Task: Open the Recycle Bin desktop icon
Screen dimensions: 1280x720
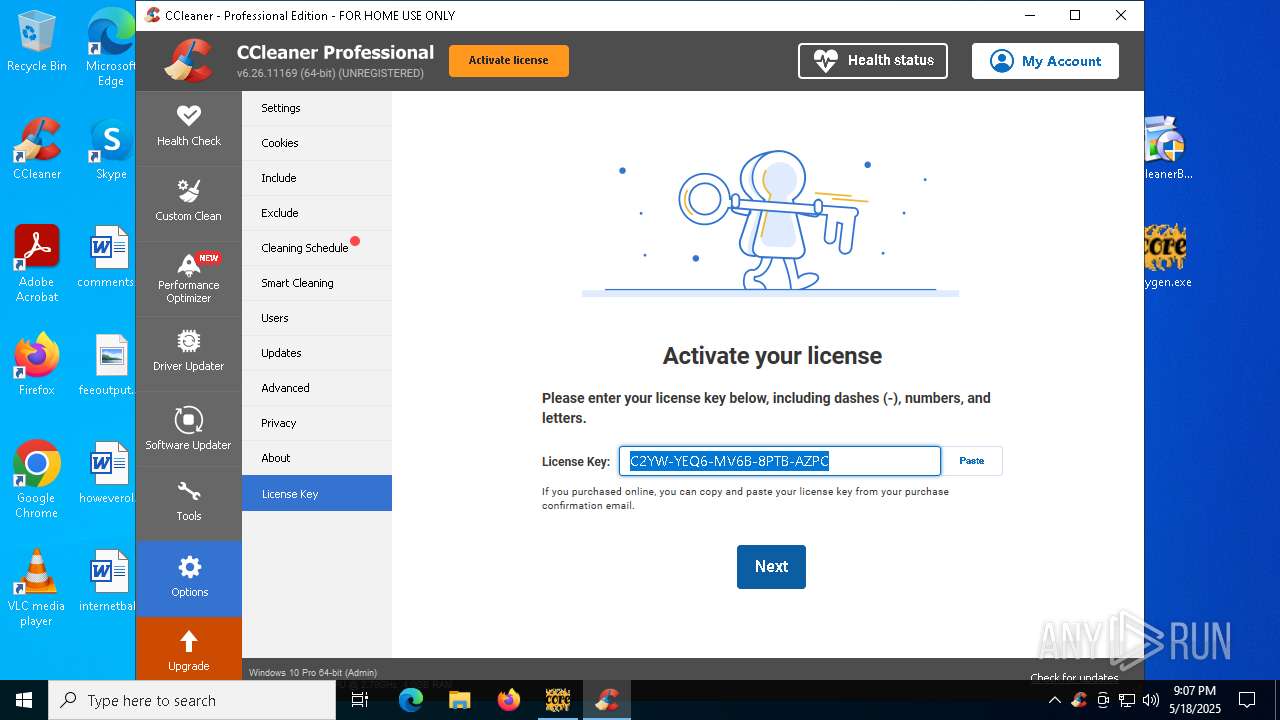Action: (x=37, y=42)
